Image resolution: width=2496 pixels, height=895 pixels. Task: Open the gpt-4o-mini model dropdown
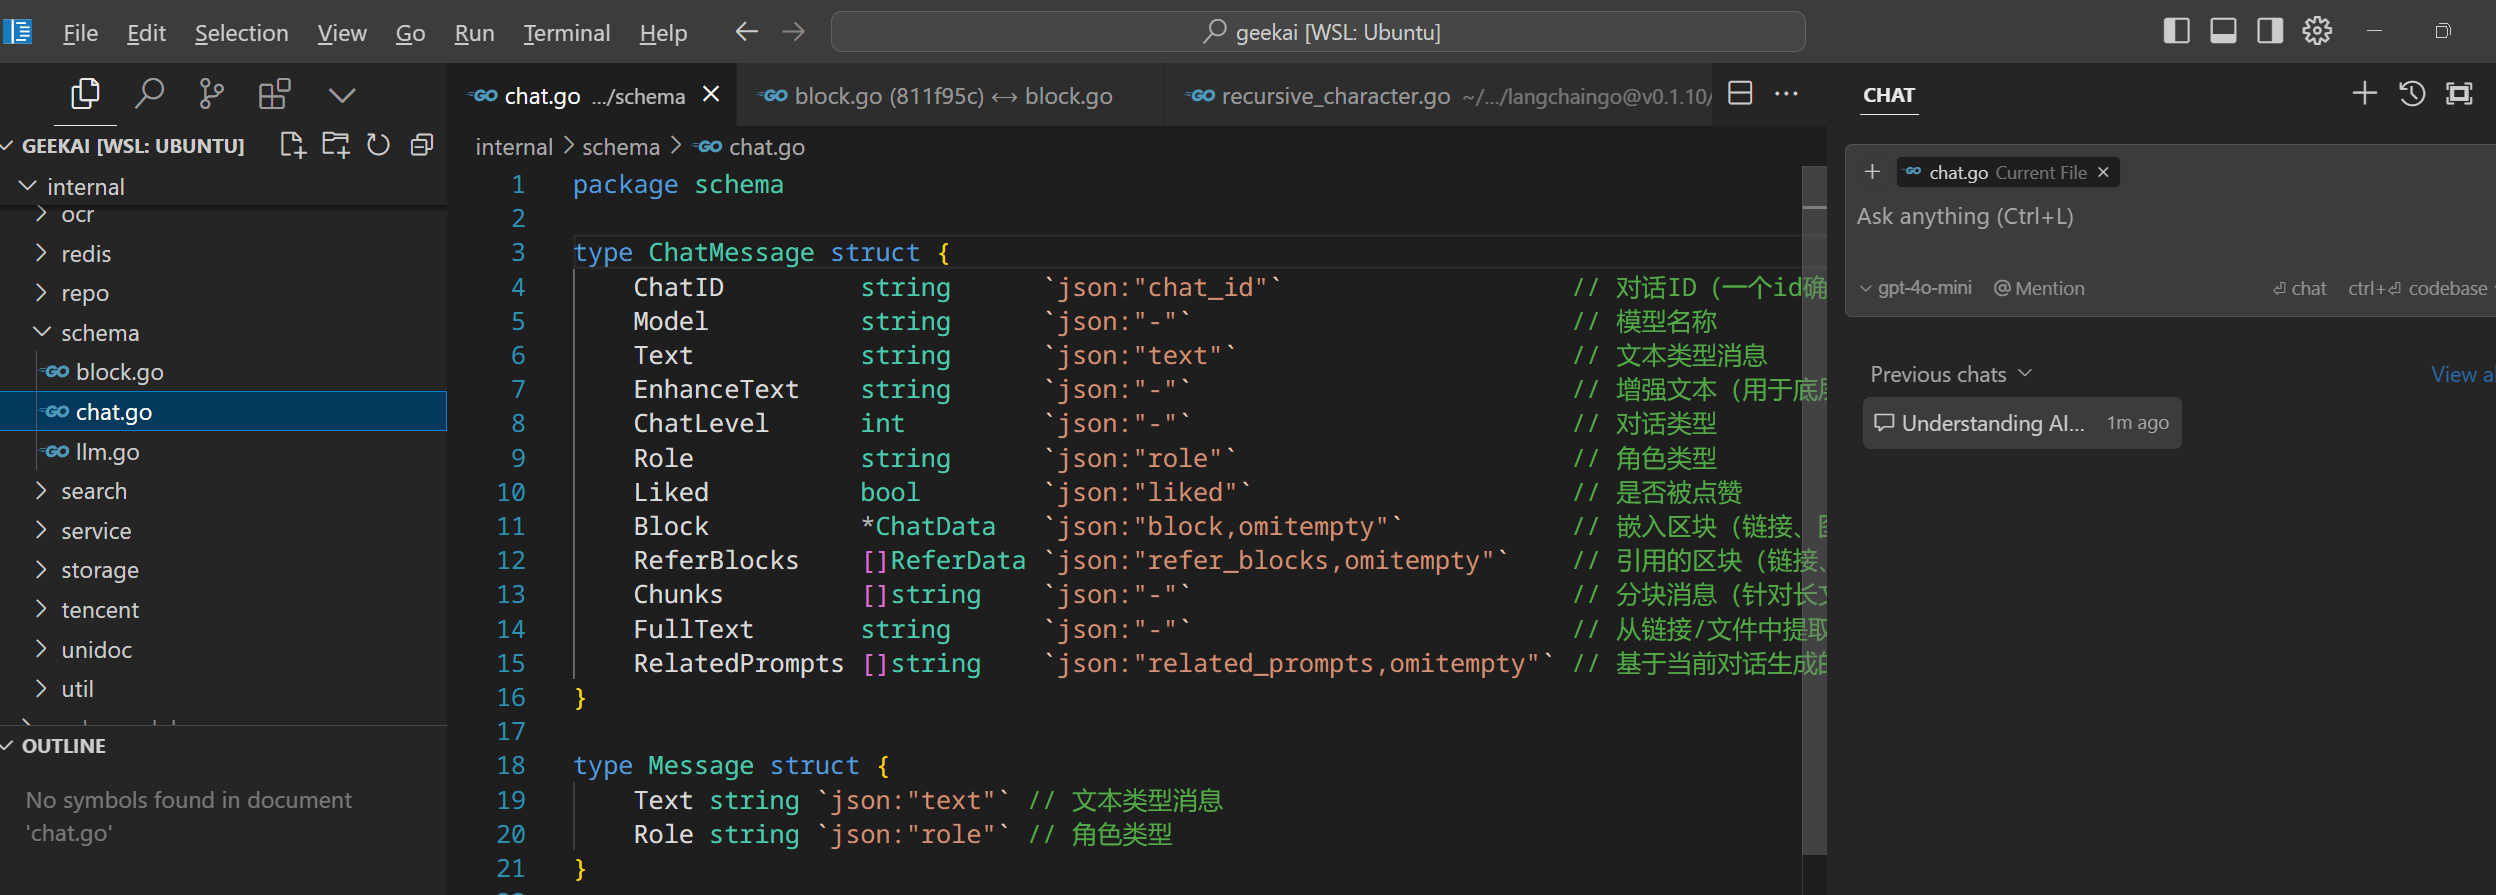tap(1916, 288)
